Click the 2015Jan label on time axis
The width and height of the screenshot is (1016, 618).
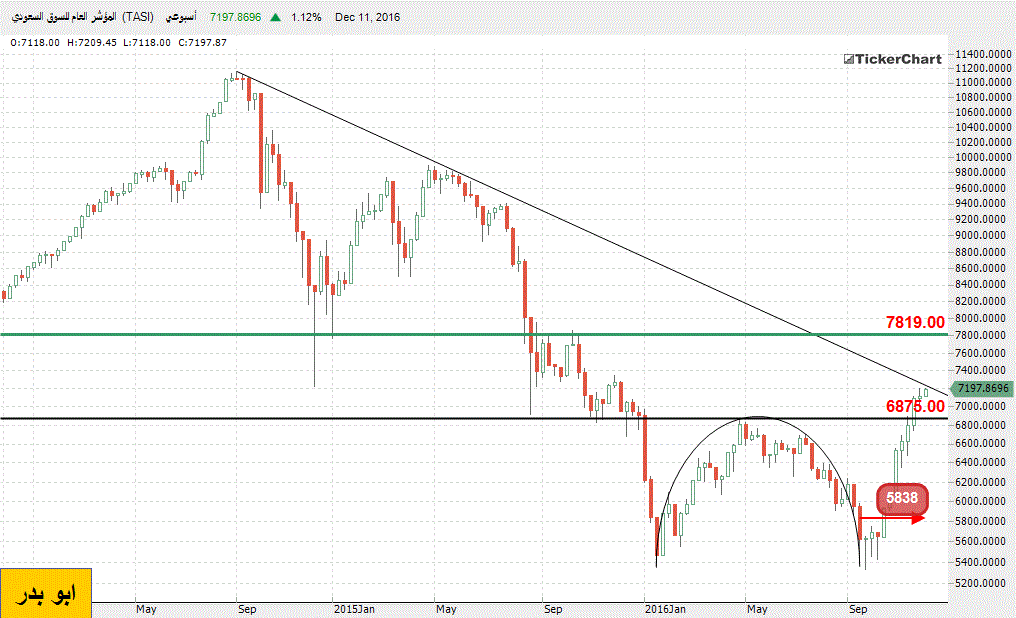(x=354, y=608)
